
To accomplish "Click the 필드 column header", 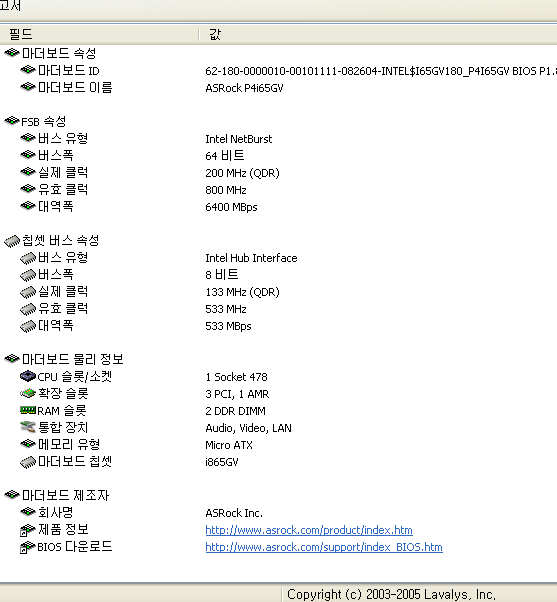I will pos(99,34).
